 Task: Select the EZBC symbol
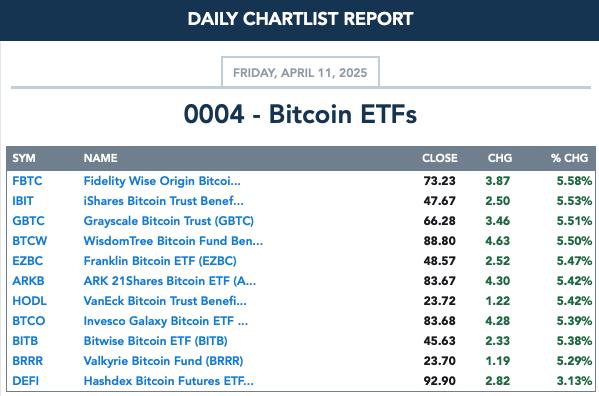coord(28,261)
